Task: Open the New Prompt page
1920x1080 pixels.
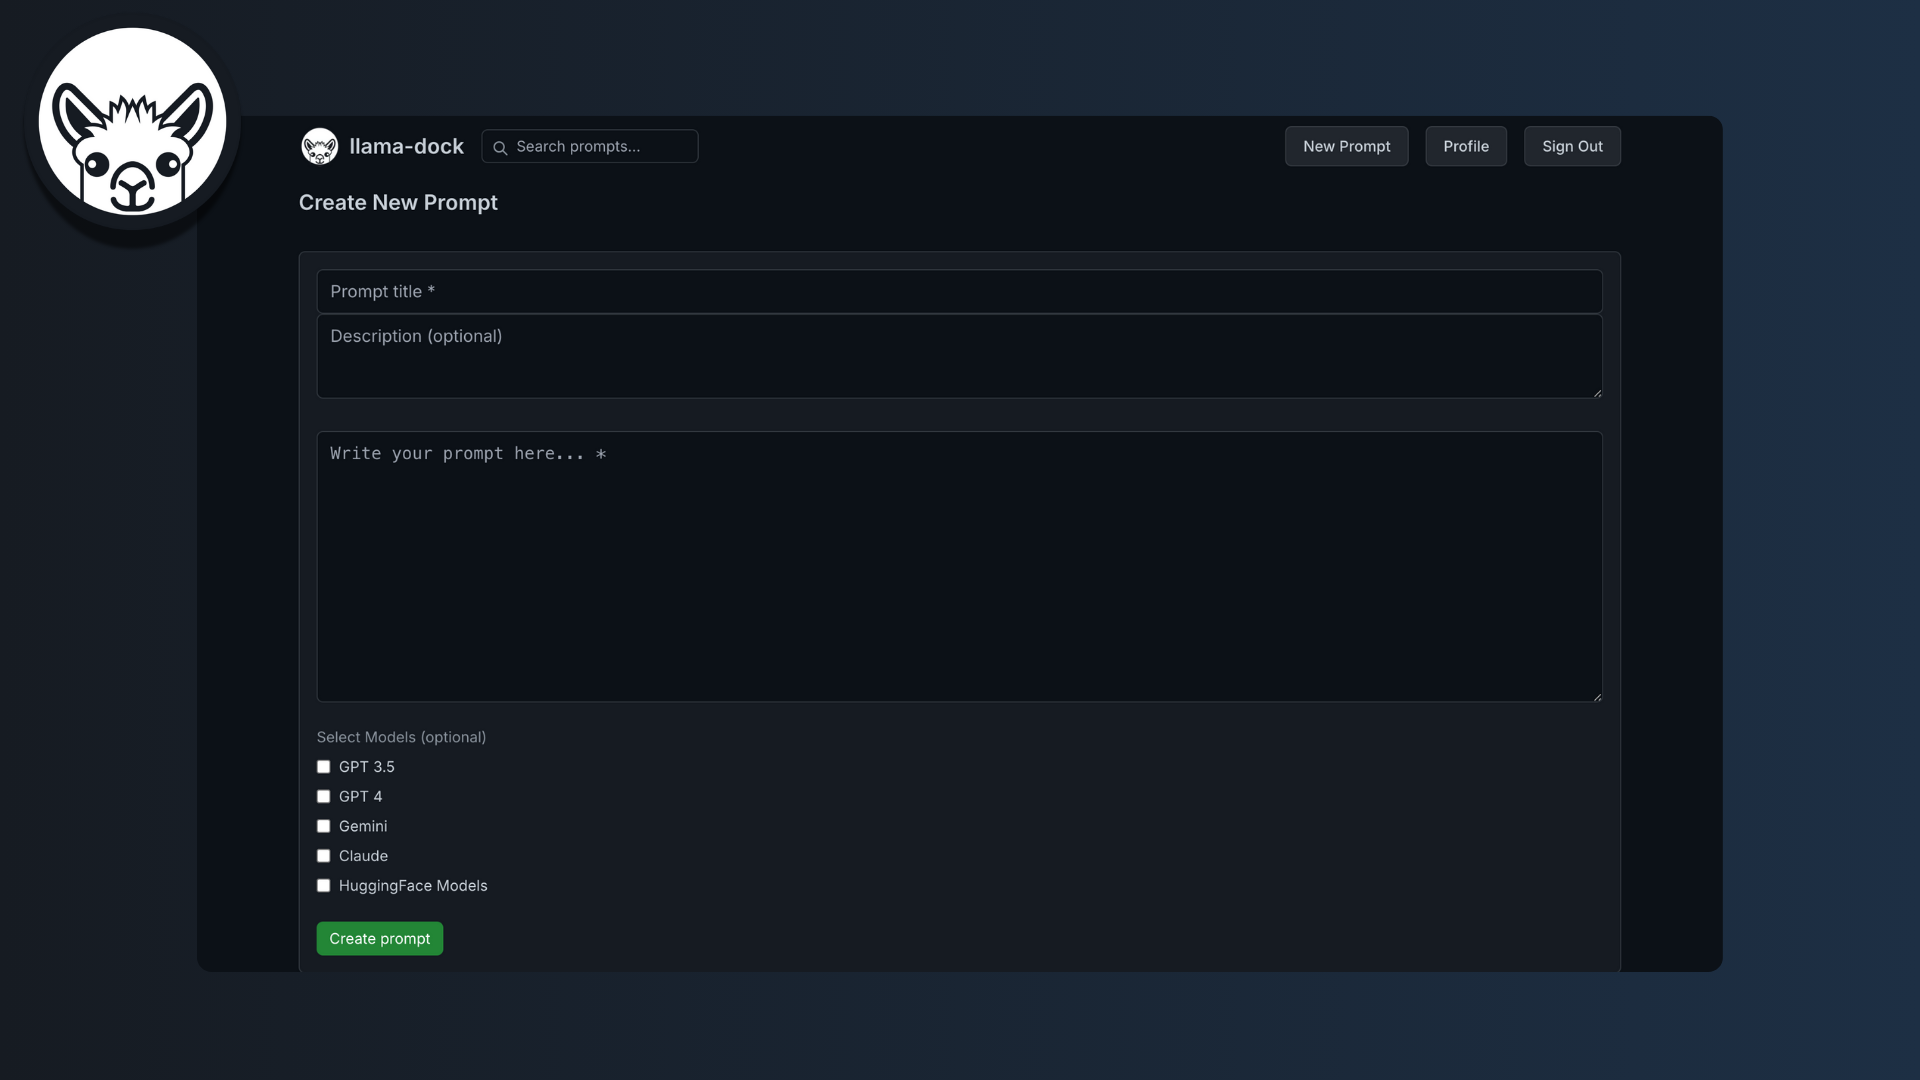Action: point(1346,146)
